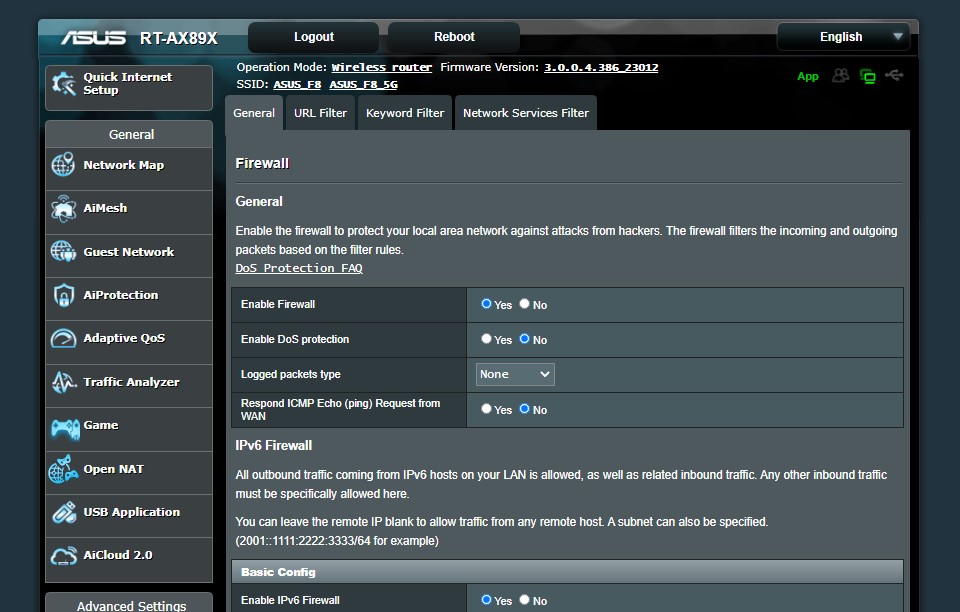Click the green network clients status icon
This screenshot has height=612, width=960.
(868, 76)
